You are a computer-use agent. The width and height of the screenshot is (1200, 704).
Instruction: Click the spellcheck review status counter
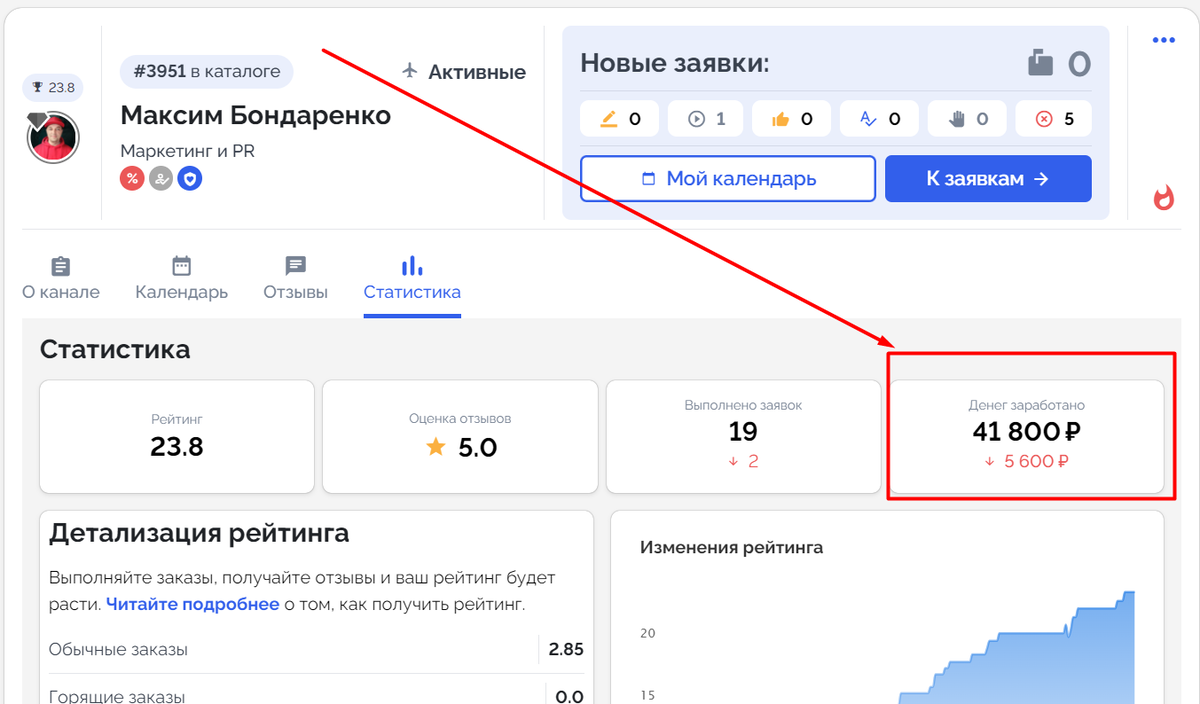(880, 120)
